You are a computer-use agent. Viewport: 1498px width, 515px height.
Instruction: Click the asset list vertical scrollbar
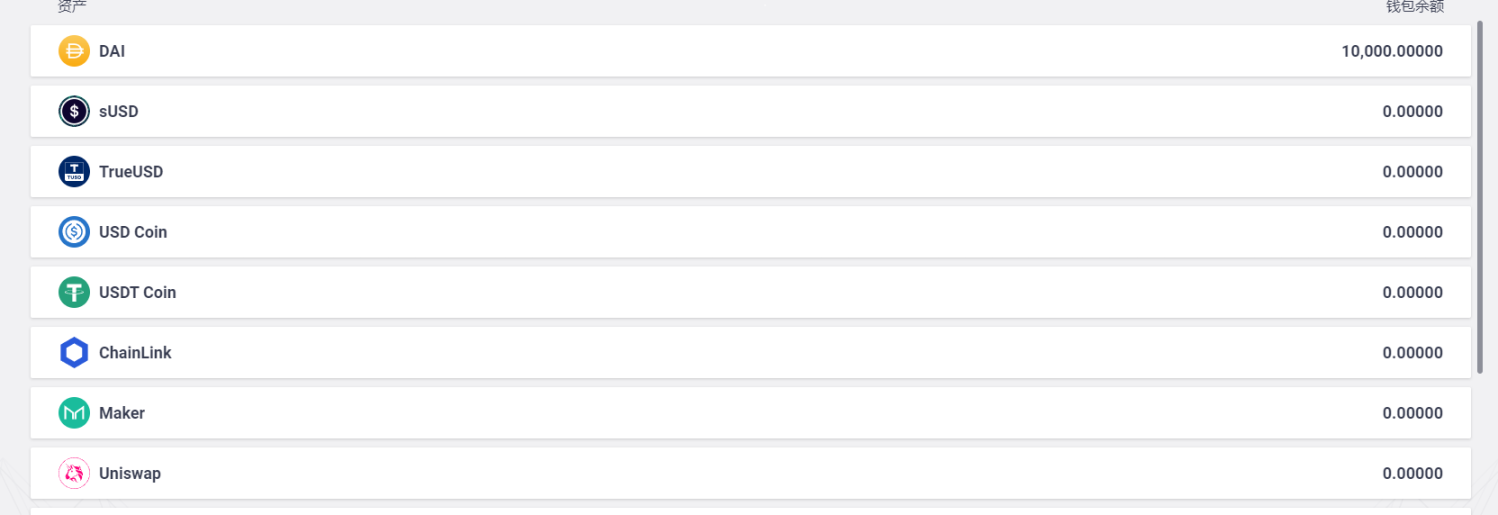1480,198
